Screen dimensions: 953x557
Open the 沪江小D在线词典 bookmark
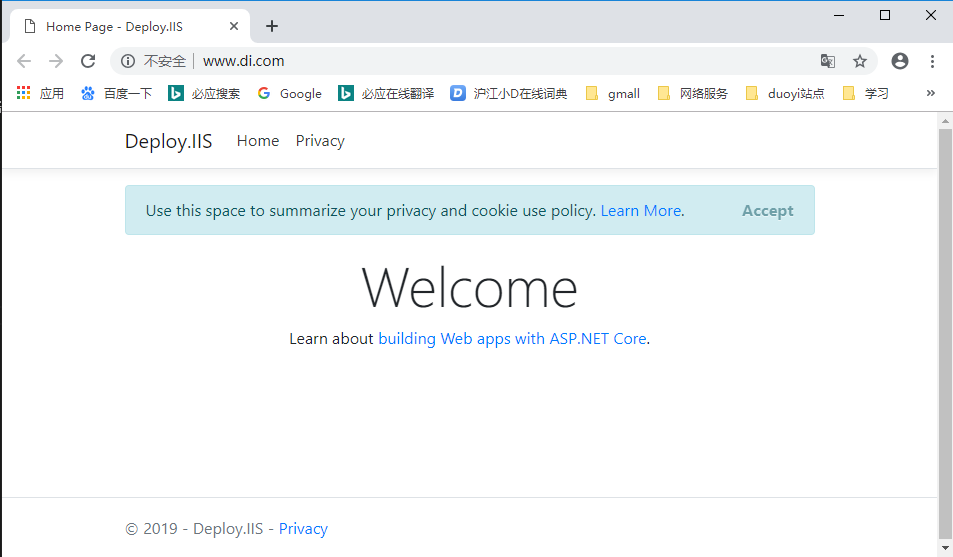pos(509,93)
